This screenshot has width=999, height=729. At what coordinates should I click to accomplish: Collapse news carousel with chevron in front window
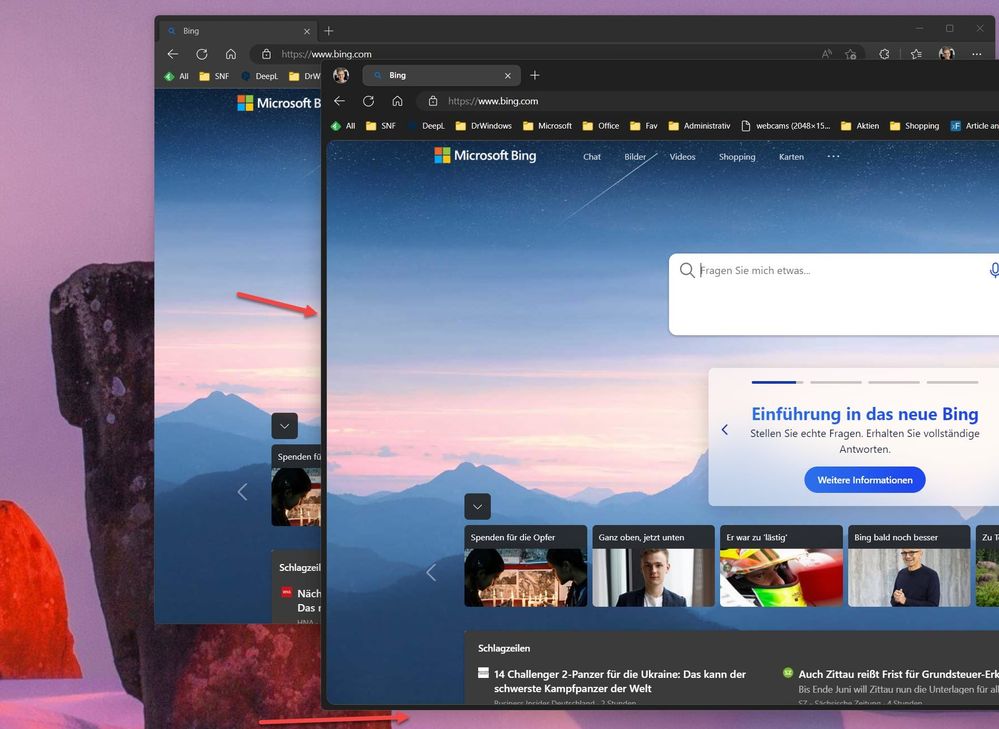478,507
